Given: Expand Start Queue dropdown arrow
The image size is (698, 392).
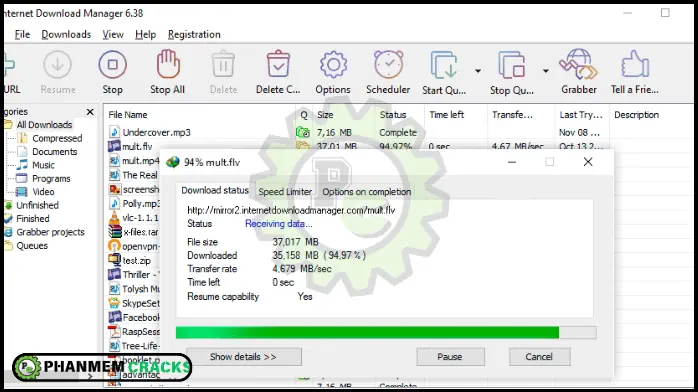Looking at the screenshot, I should click(478, 71).
